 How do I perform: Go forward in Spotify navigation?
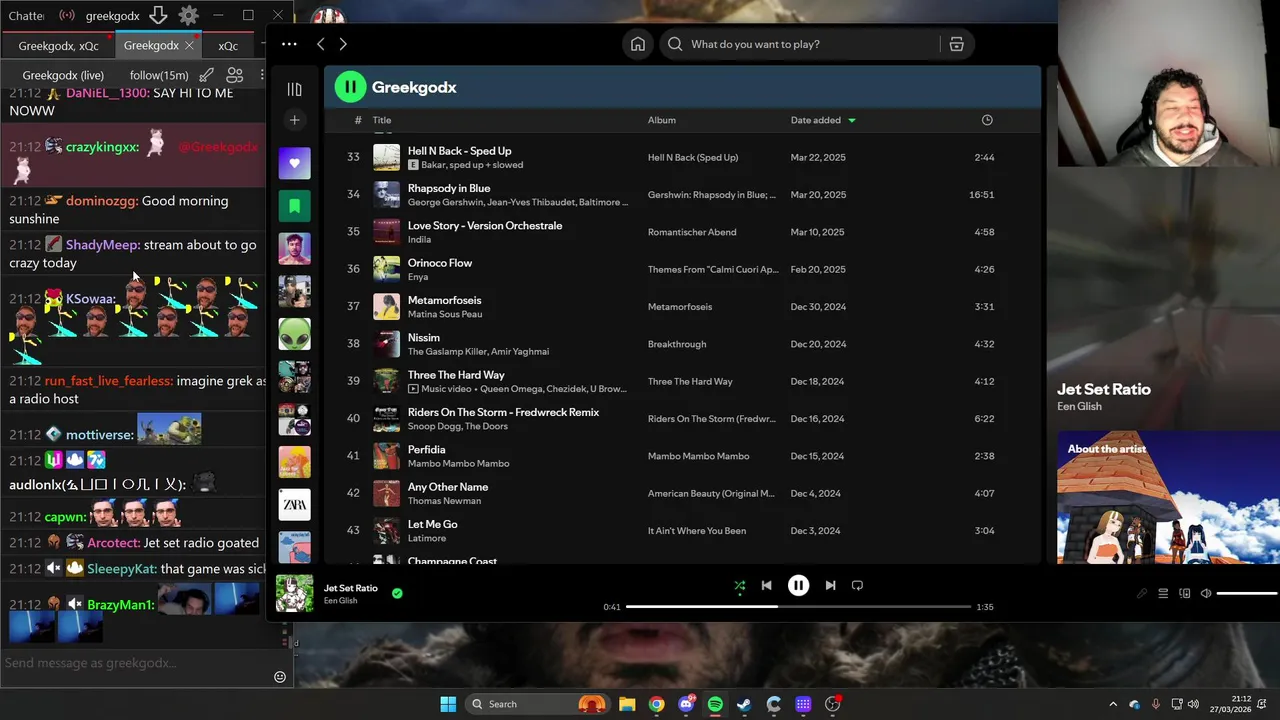tap(343, 44)
